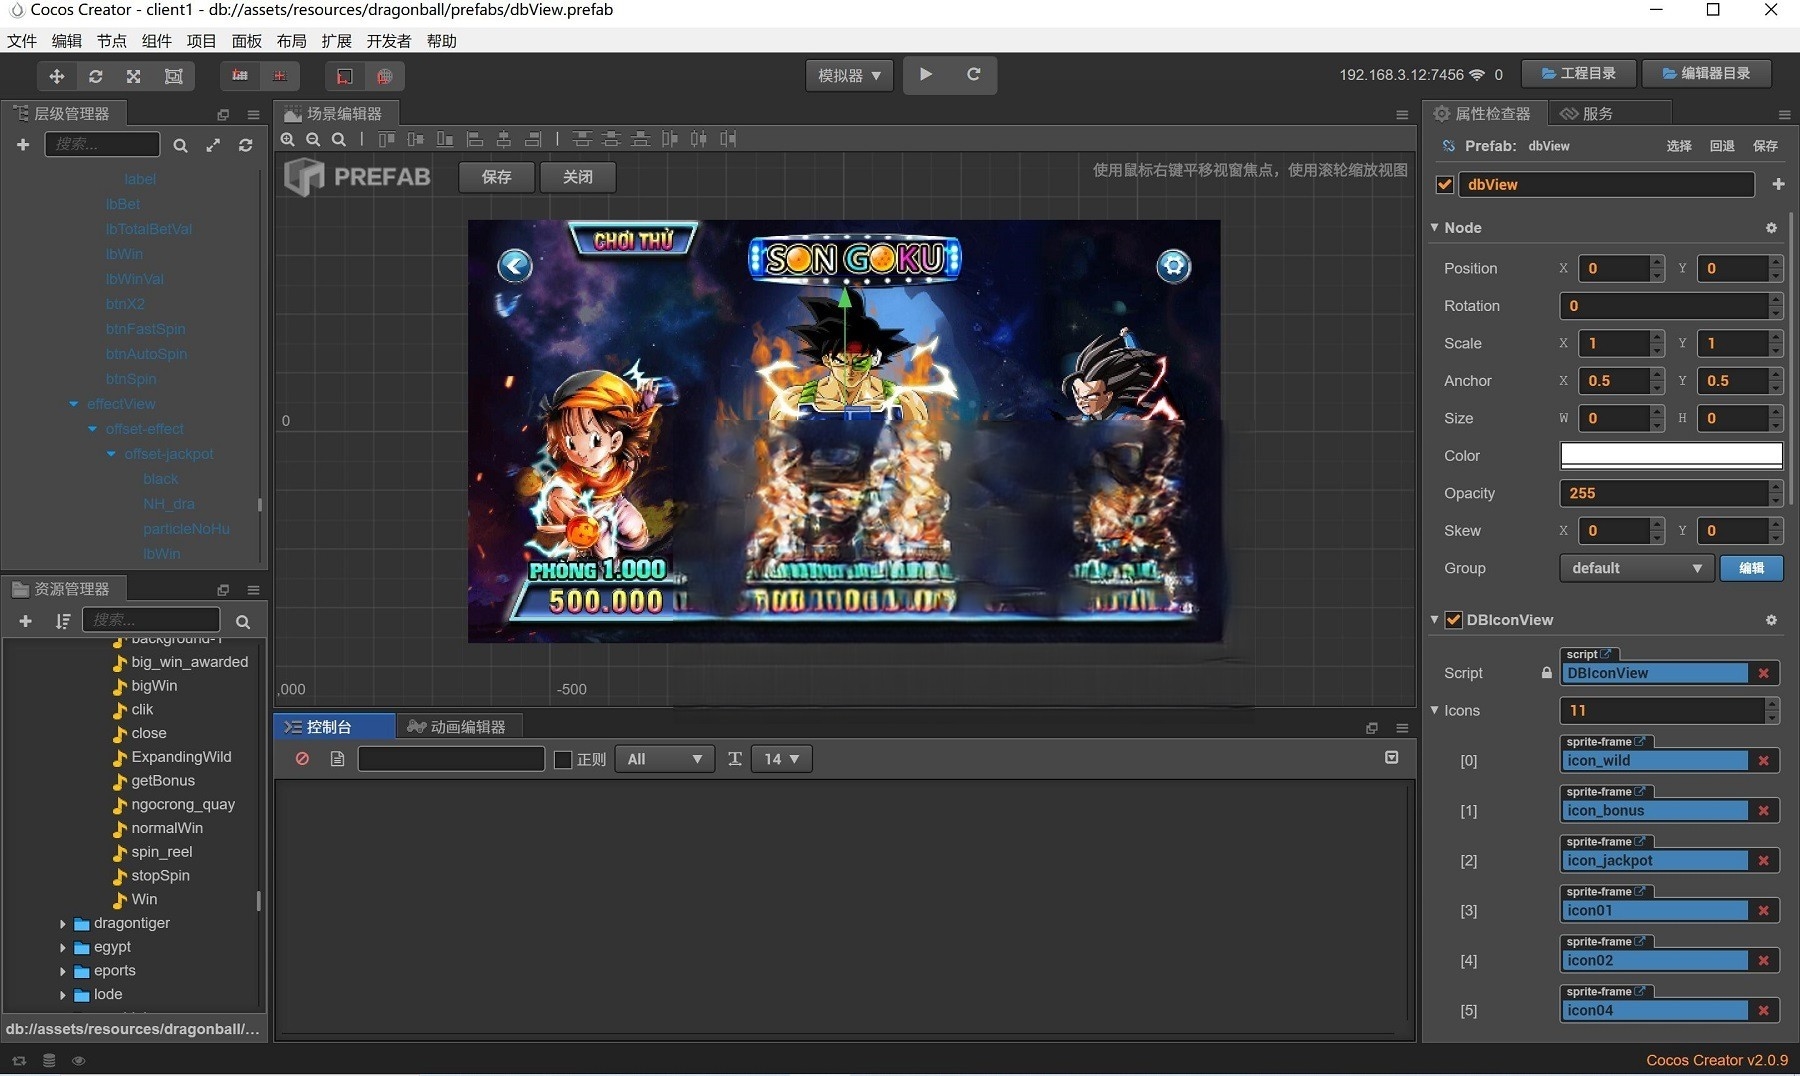Click the console filter text field
Image resolution: width=1800 pixels, height=1076 pixels.
click(x=451, y=759)
